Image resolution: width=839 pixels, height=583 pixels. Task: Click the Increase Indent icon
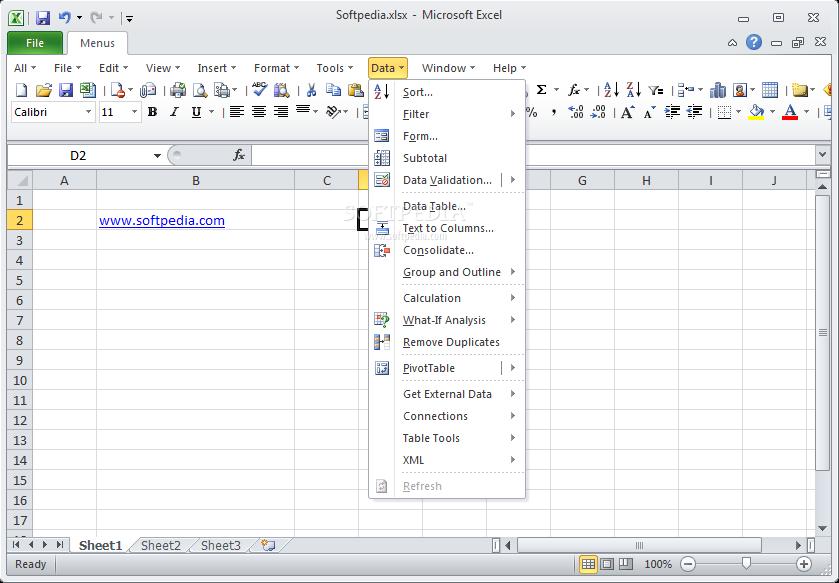coord(672,112)
